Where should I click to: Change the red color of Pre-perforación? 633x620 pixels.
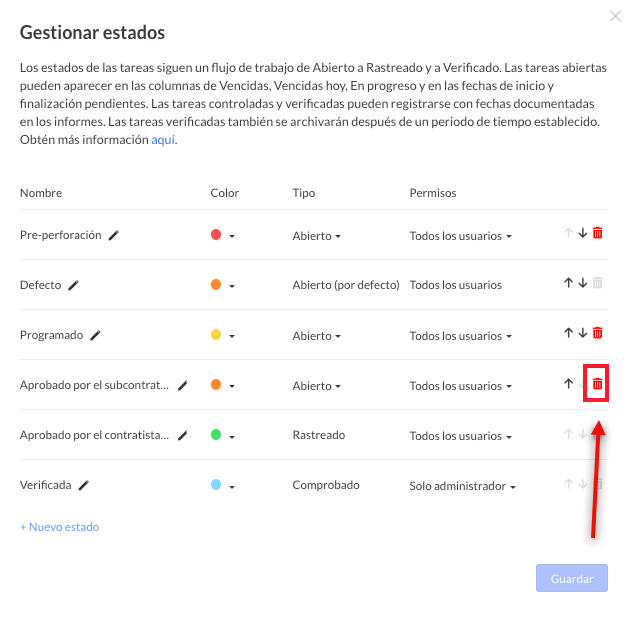pos(223,235)
